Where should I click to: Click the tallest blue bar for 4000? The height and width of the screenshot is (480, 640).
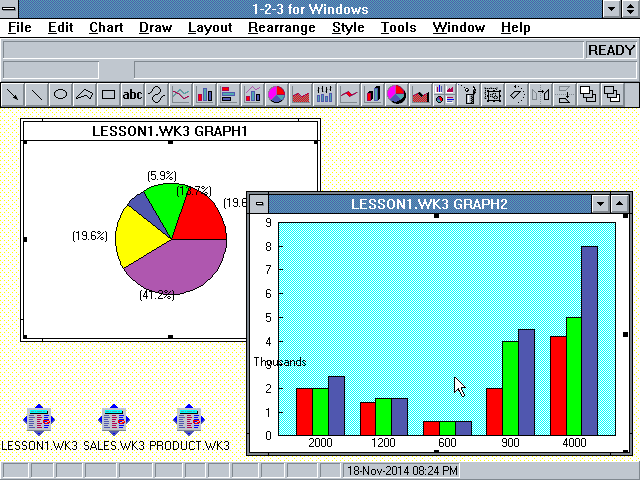click(x=589, y=340)
